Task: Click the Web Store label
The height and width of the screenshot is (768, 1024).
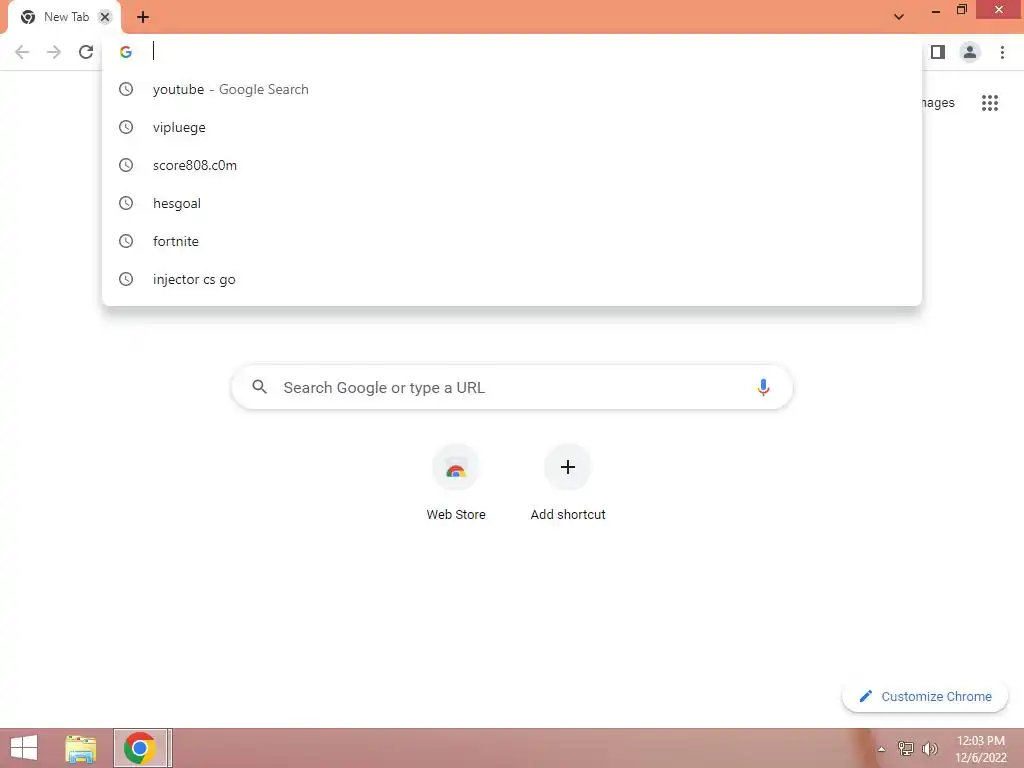Action: [x=456, y=515]
